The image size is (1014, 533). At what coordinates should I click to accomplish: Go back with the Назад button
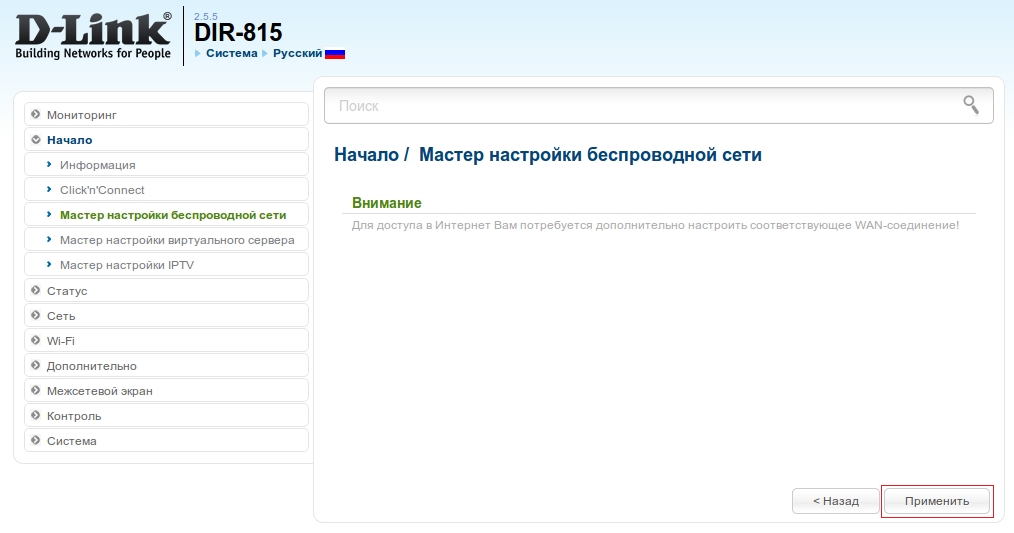coord(835,501)
